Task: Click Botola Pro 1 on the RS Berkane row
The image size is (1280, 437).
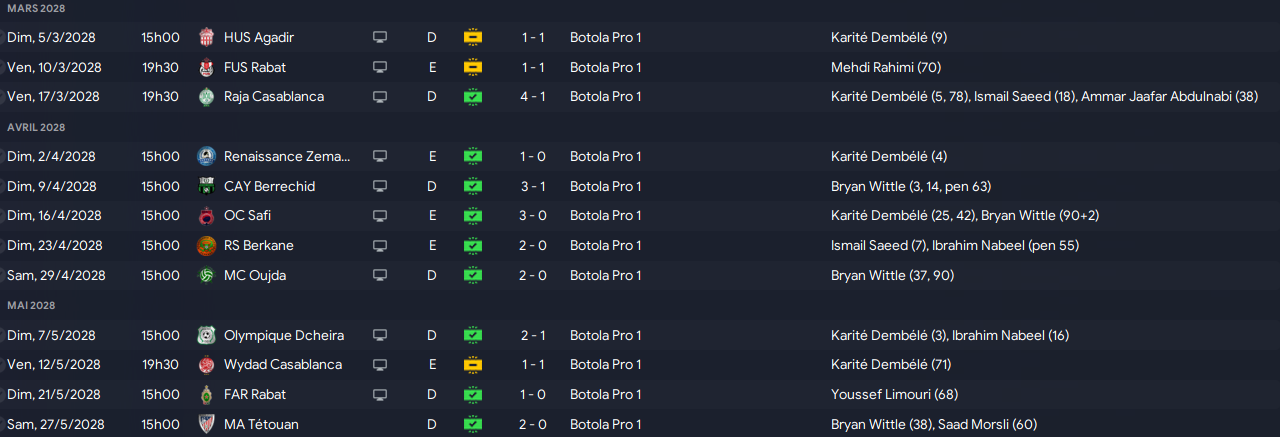Action: click(x=606, y=245)
